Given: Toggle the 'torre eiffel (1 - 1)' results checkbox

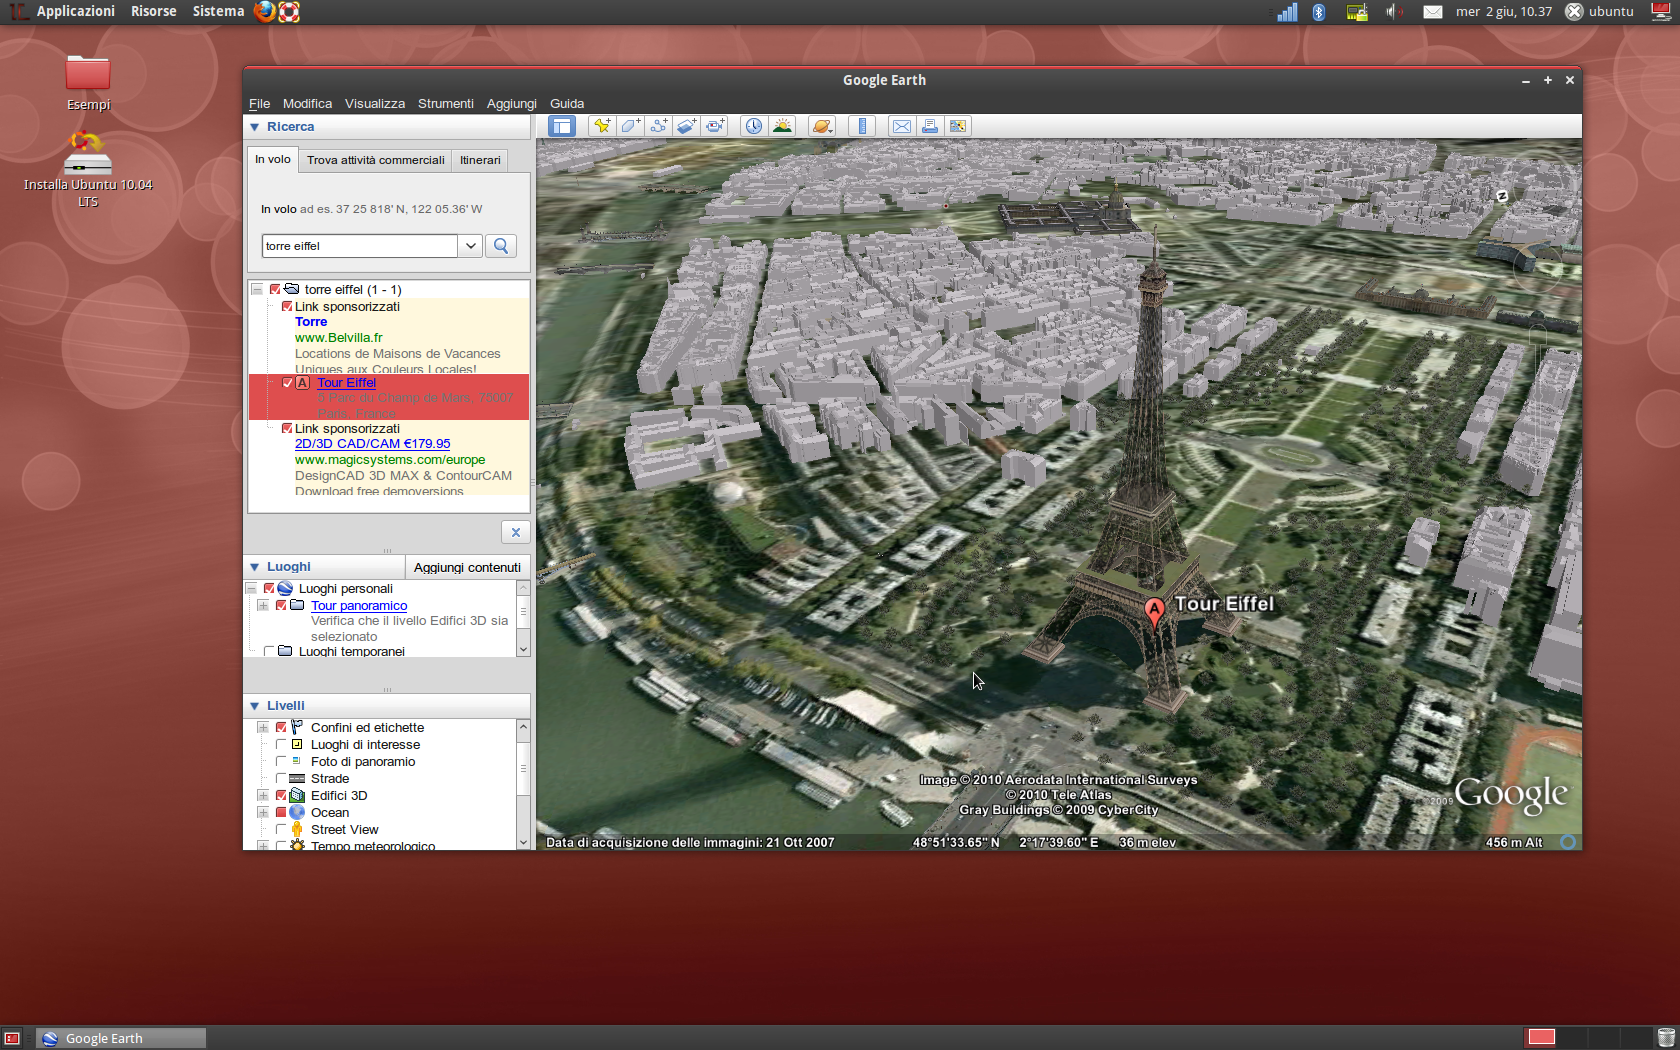Looking at the screenshot, I should pos(275,289).
